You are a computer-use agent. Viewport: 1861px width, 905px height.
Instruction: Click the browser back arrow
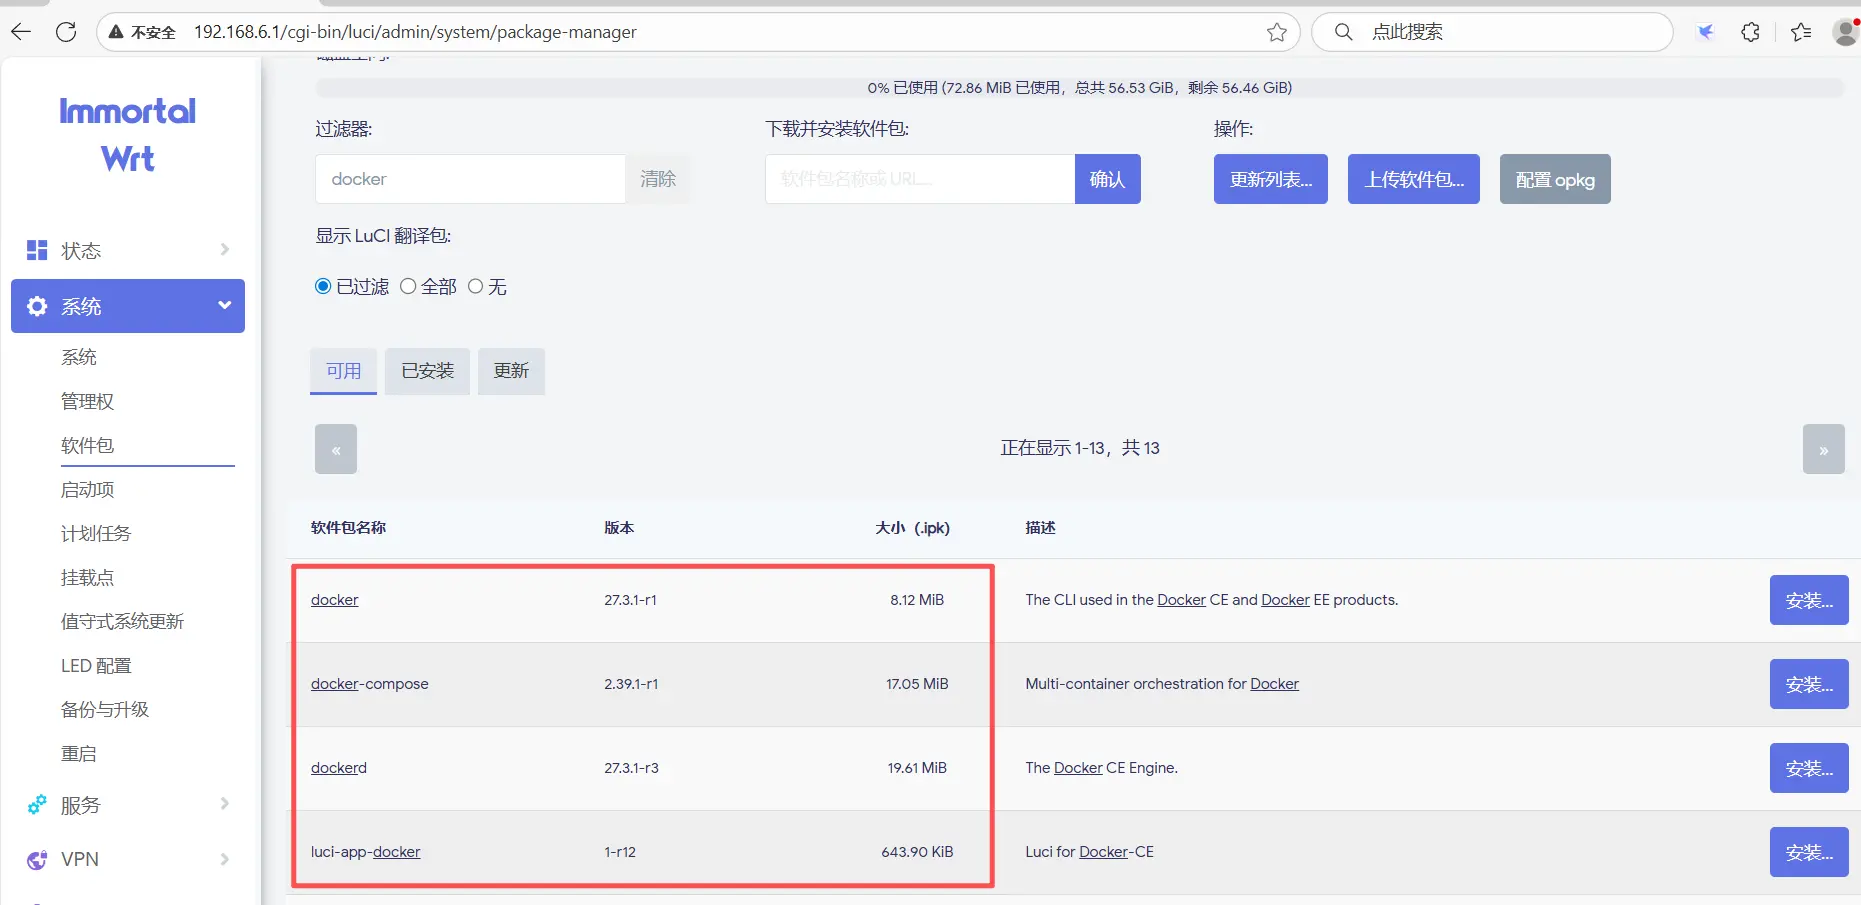(x=21, y=32)
